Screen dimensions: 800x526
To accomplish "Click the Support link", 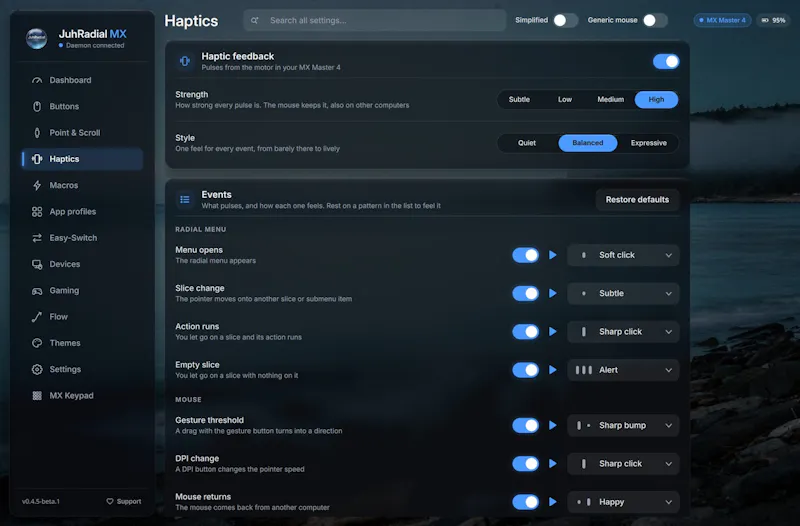I will (123, 502).
